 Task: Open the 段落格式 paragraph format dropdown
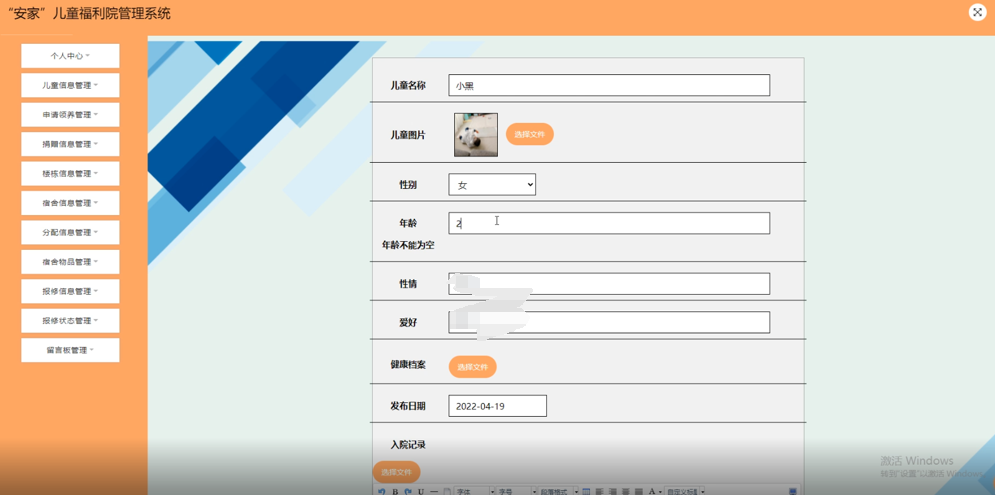point(559,492)
